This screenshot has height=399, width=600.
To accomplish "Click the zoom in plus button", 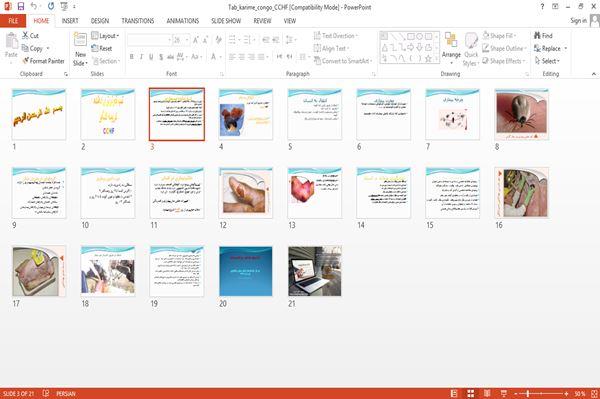I will tap(566, 394).
